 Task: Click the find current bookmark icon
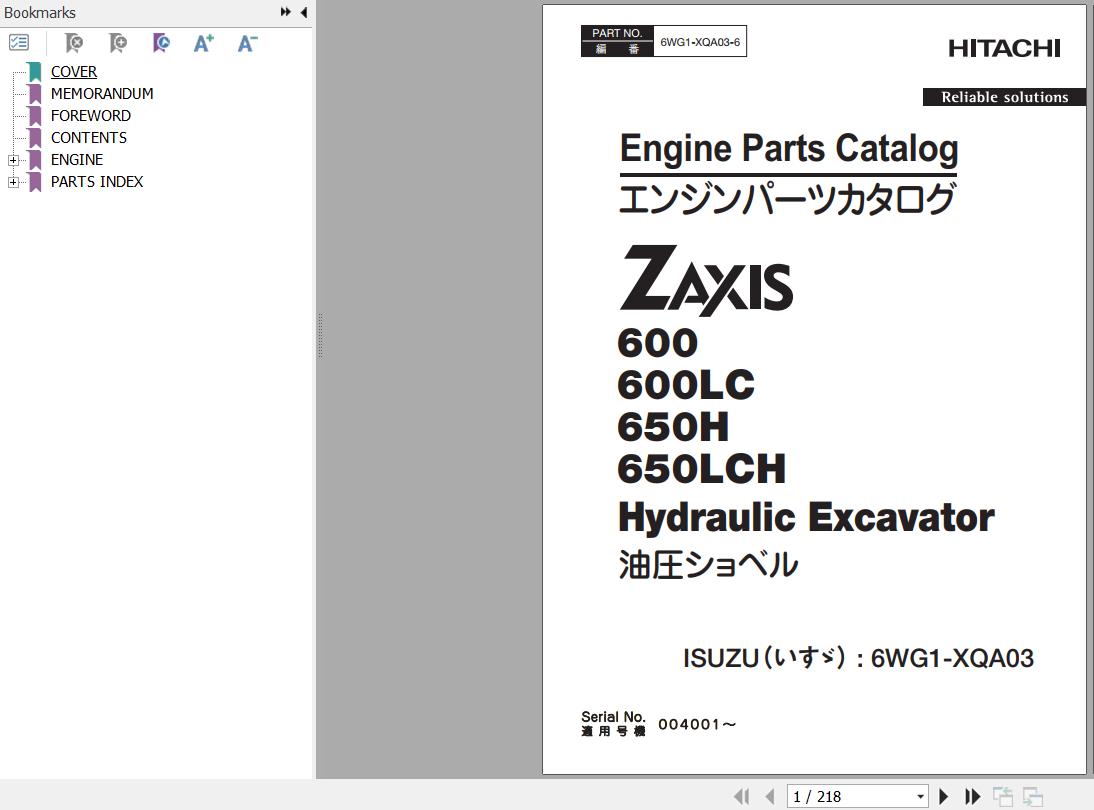pos(160,43)
